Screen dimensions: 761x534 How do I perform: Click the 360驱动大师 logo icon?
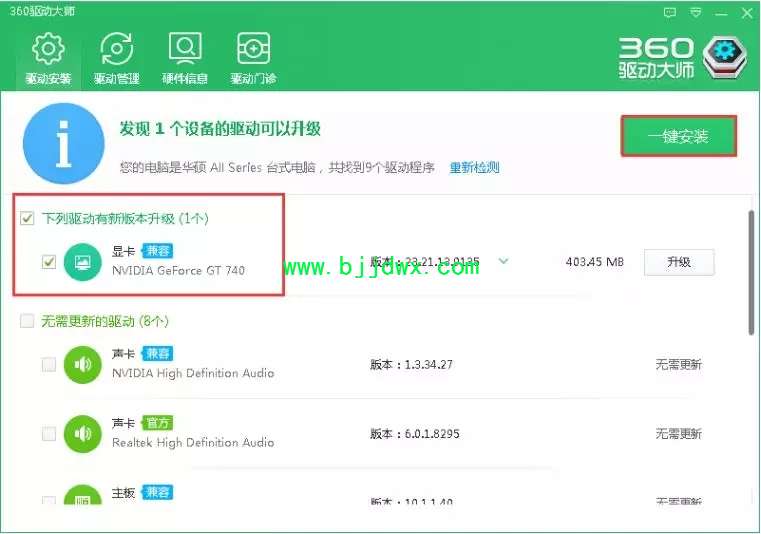pyautogui.click(x=725, y=57)
